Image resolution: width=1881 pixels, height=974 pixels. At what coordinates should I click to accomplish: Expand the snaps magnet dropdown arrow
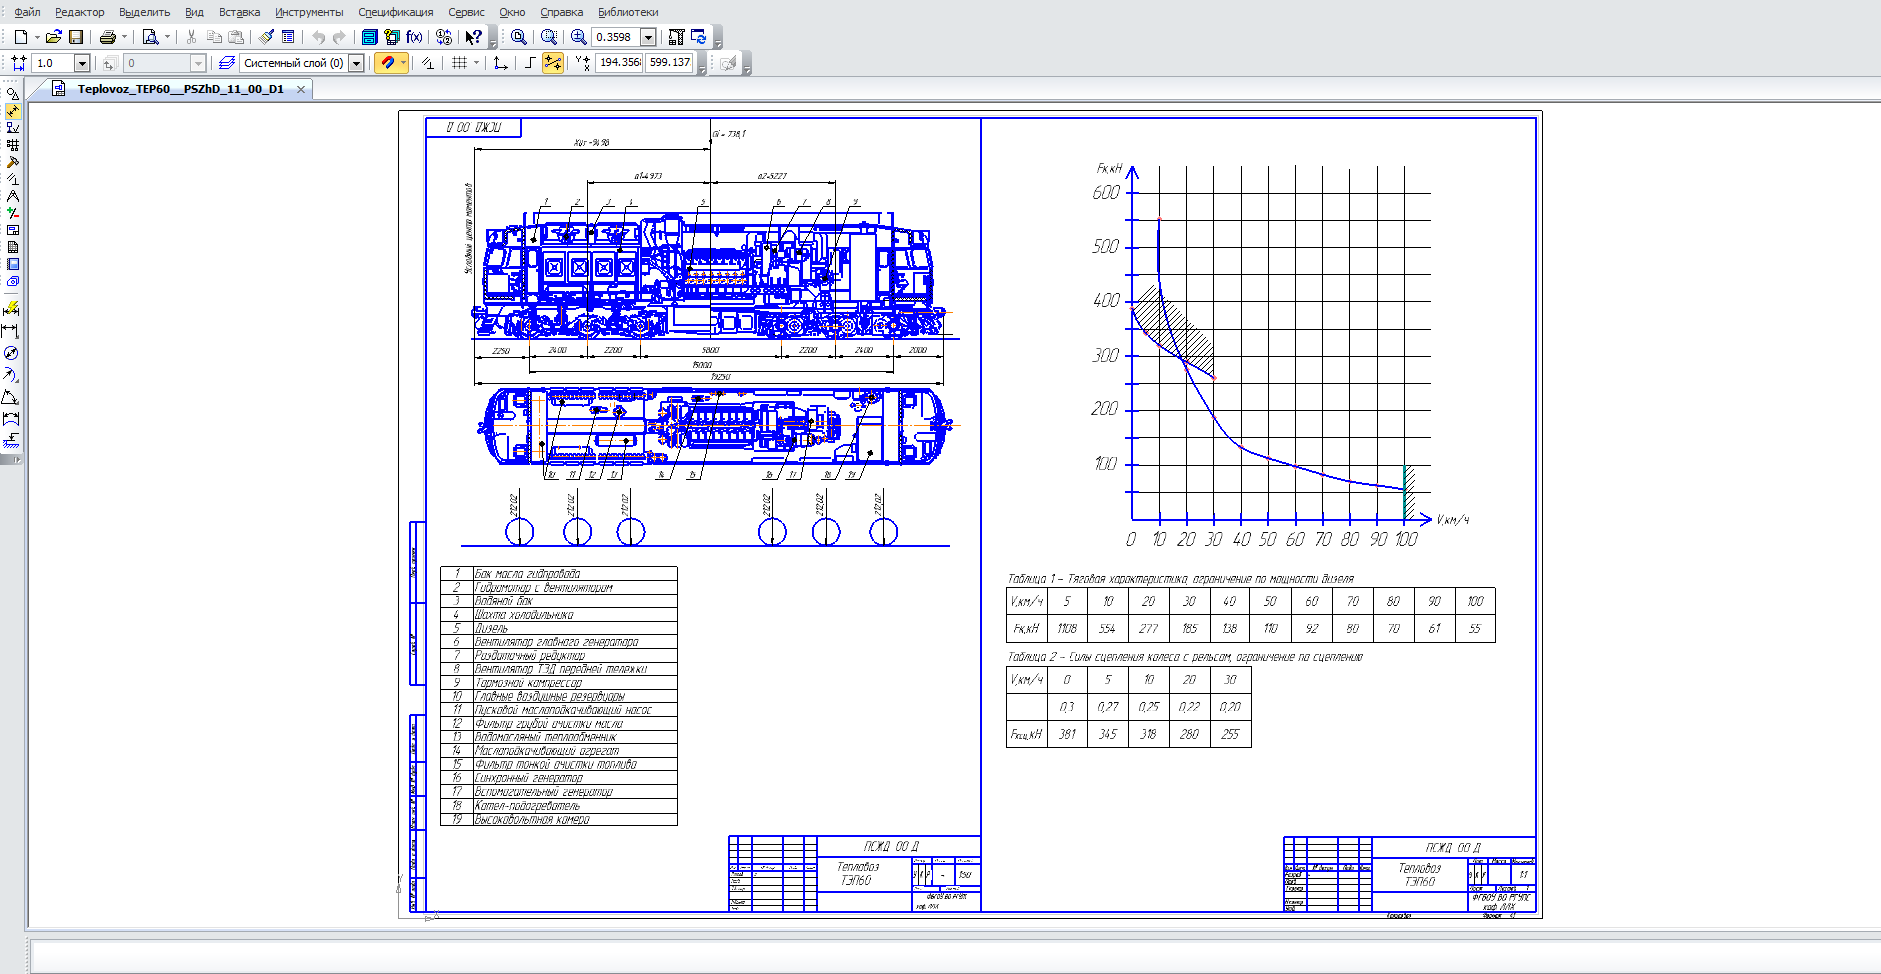coord(403,63)
